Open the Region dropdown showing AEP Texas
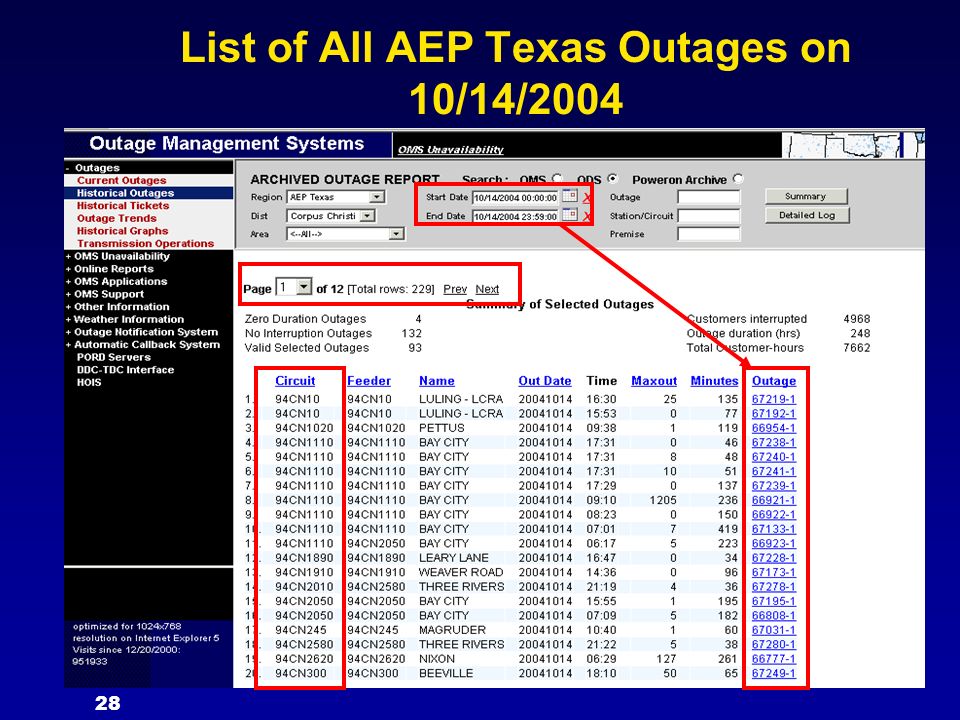This screenshot has height=720, width=960. pyautogui.click(x=336, y=197)
